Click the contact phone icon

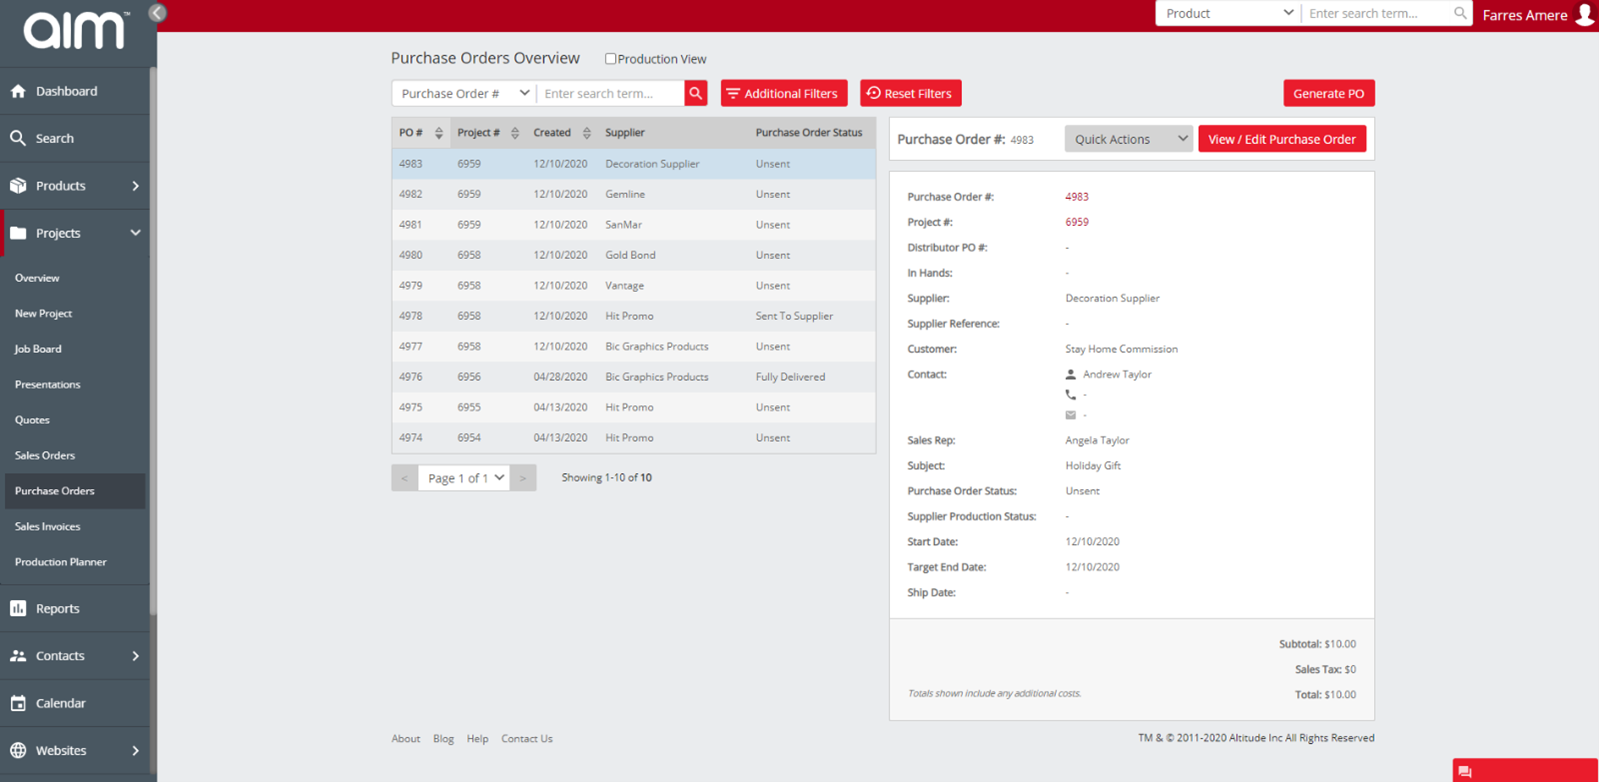pos(1071,395)
